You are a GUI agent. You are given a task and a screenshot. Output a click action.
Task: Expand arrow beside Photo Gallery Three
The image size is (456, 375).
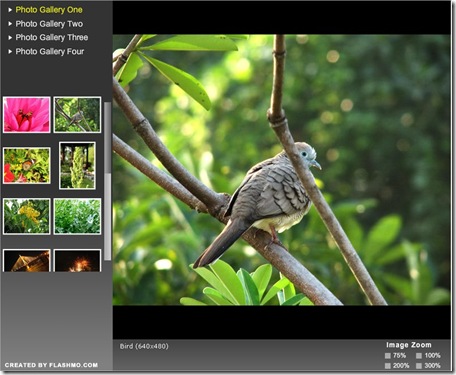tap(10, 38)
